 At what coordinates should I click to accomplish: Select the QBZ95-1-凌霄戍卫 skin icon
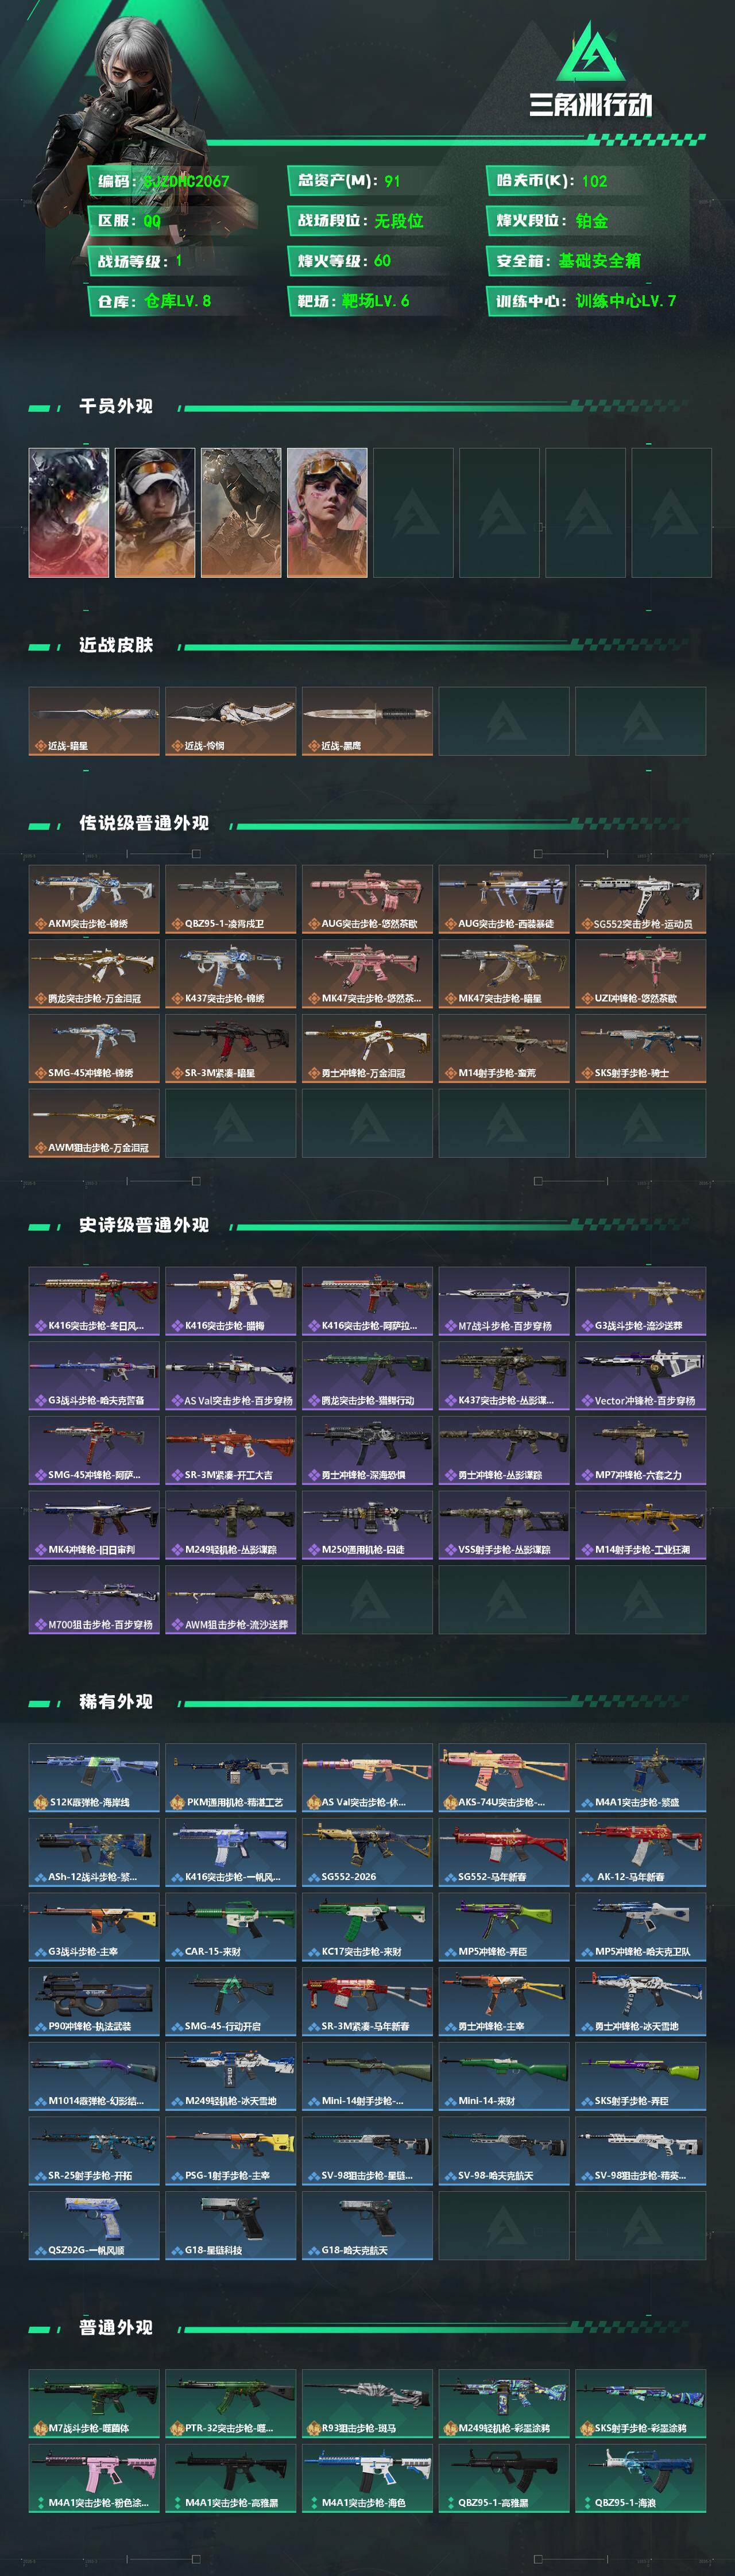230,899
